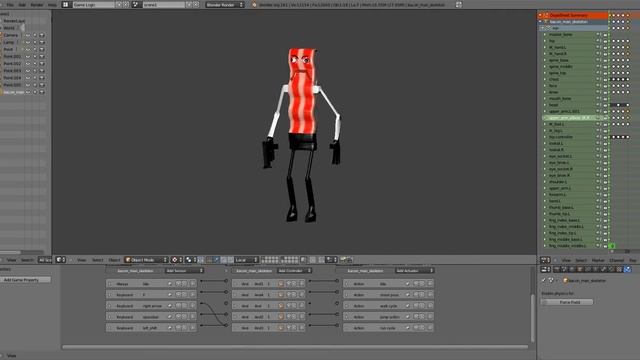This screenshot has width=640, height=360.
Task: Select the Physics tab icon in the properties header
Action: pos(628,269)
